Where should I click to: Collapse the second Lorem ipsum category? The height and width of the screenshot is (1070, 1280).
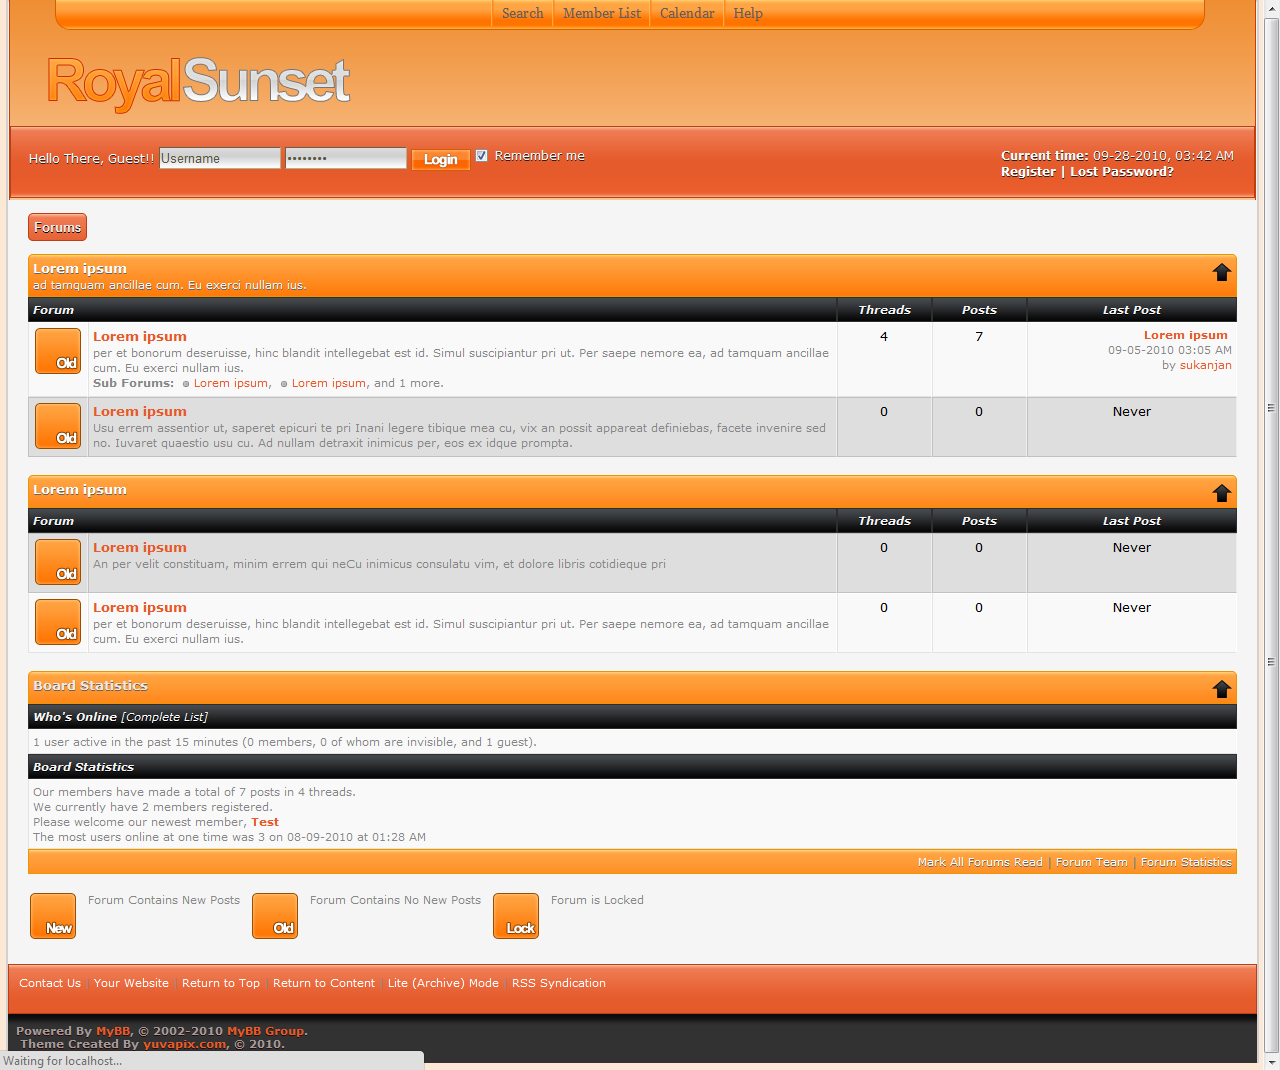(1221, 493)
